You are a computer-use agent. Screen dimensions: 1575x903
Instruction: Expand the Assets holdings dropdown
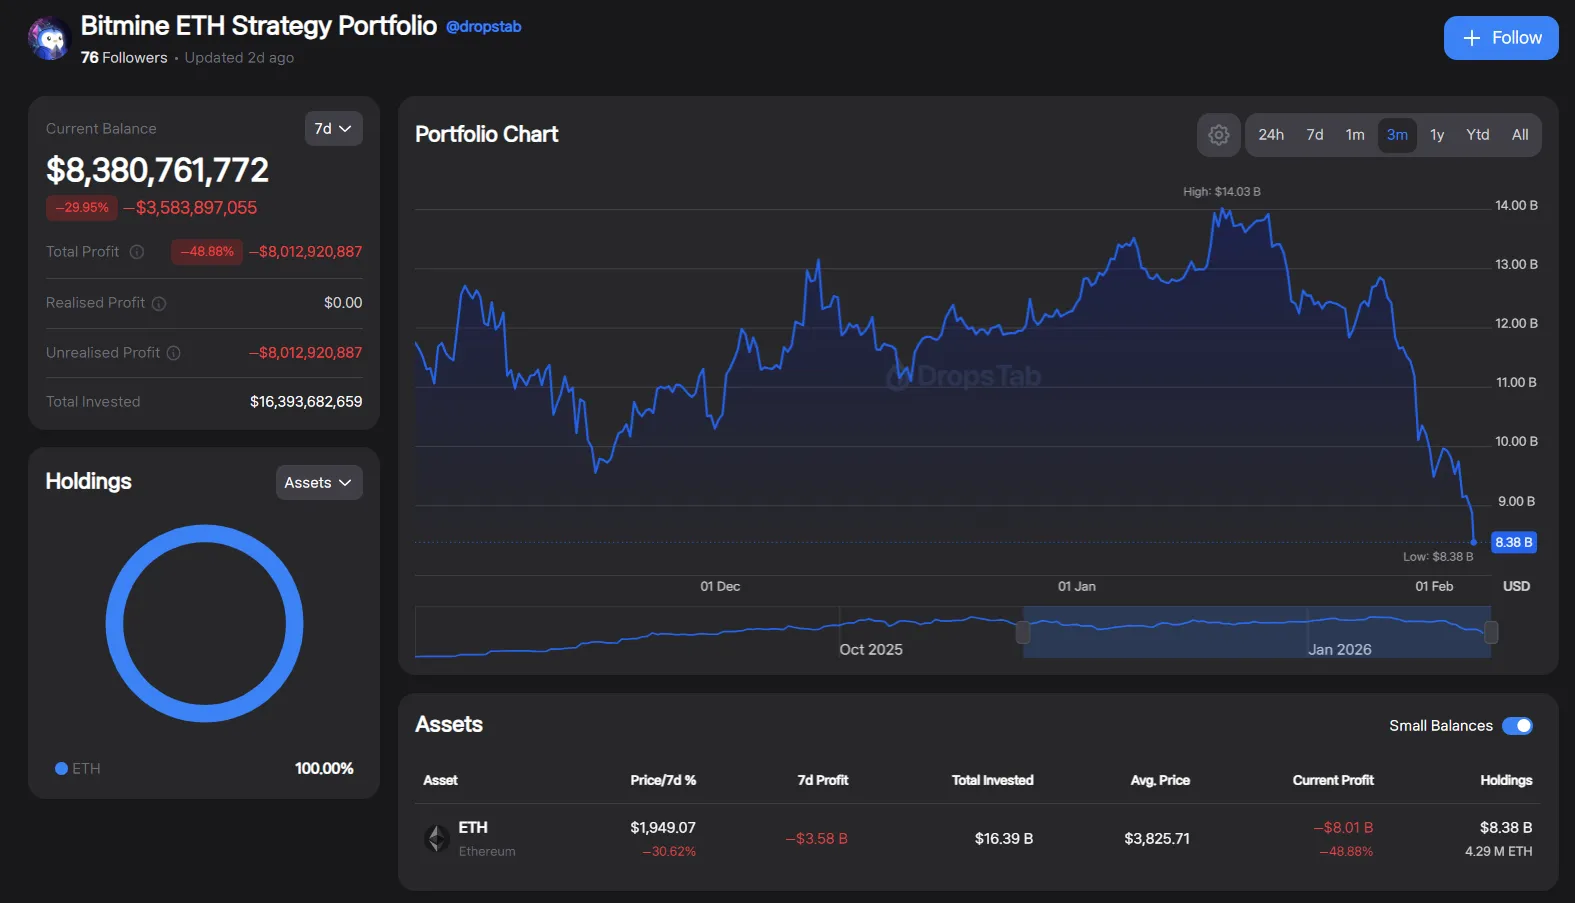pos(318,483)
